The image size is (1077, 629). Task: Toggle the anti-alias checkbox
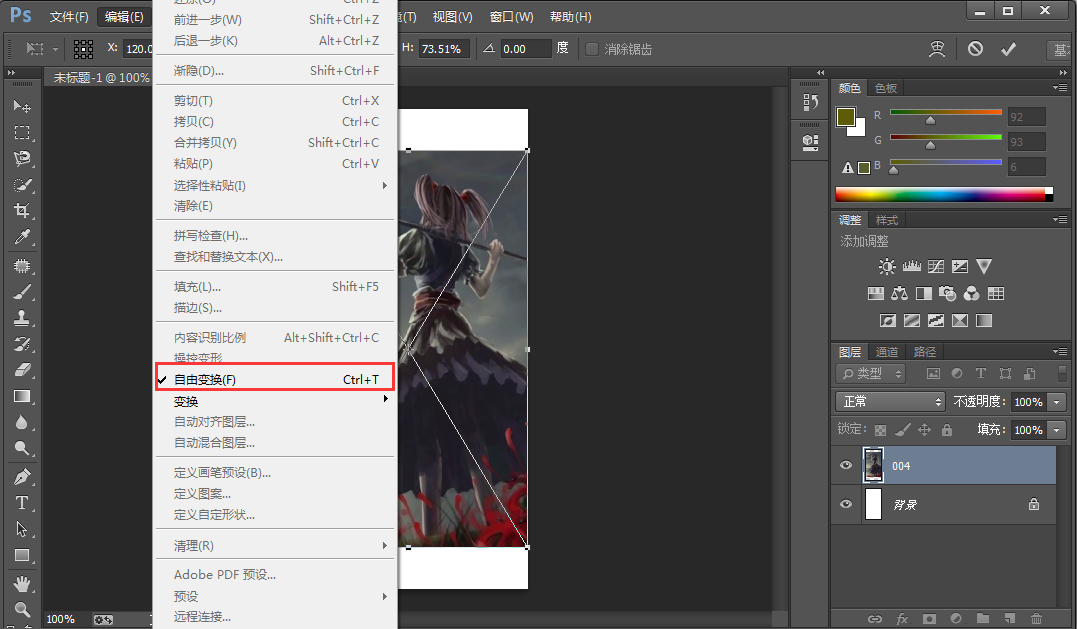(591, 49)
